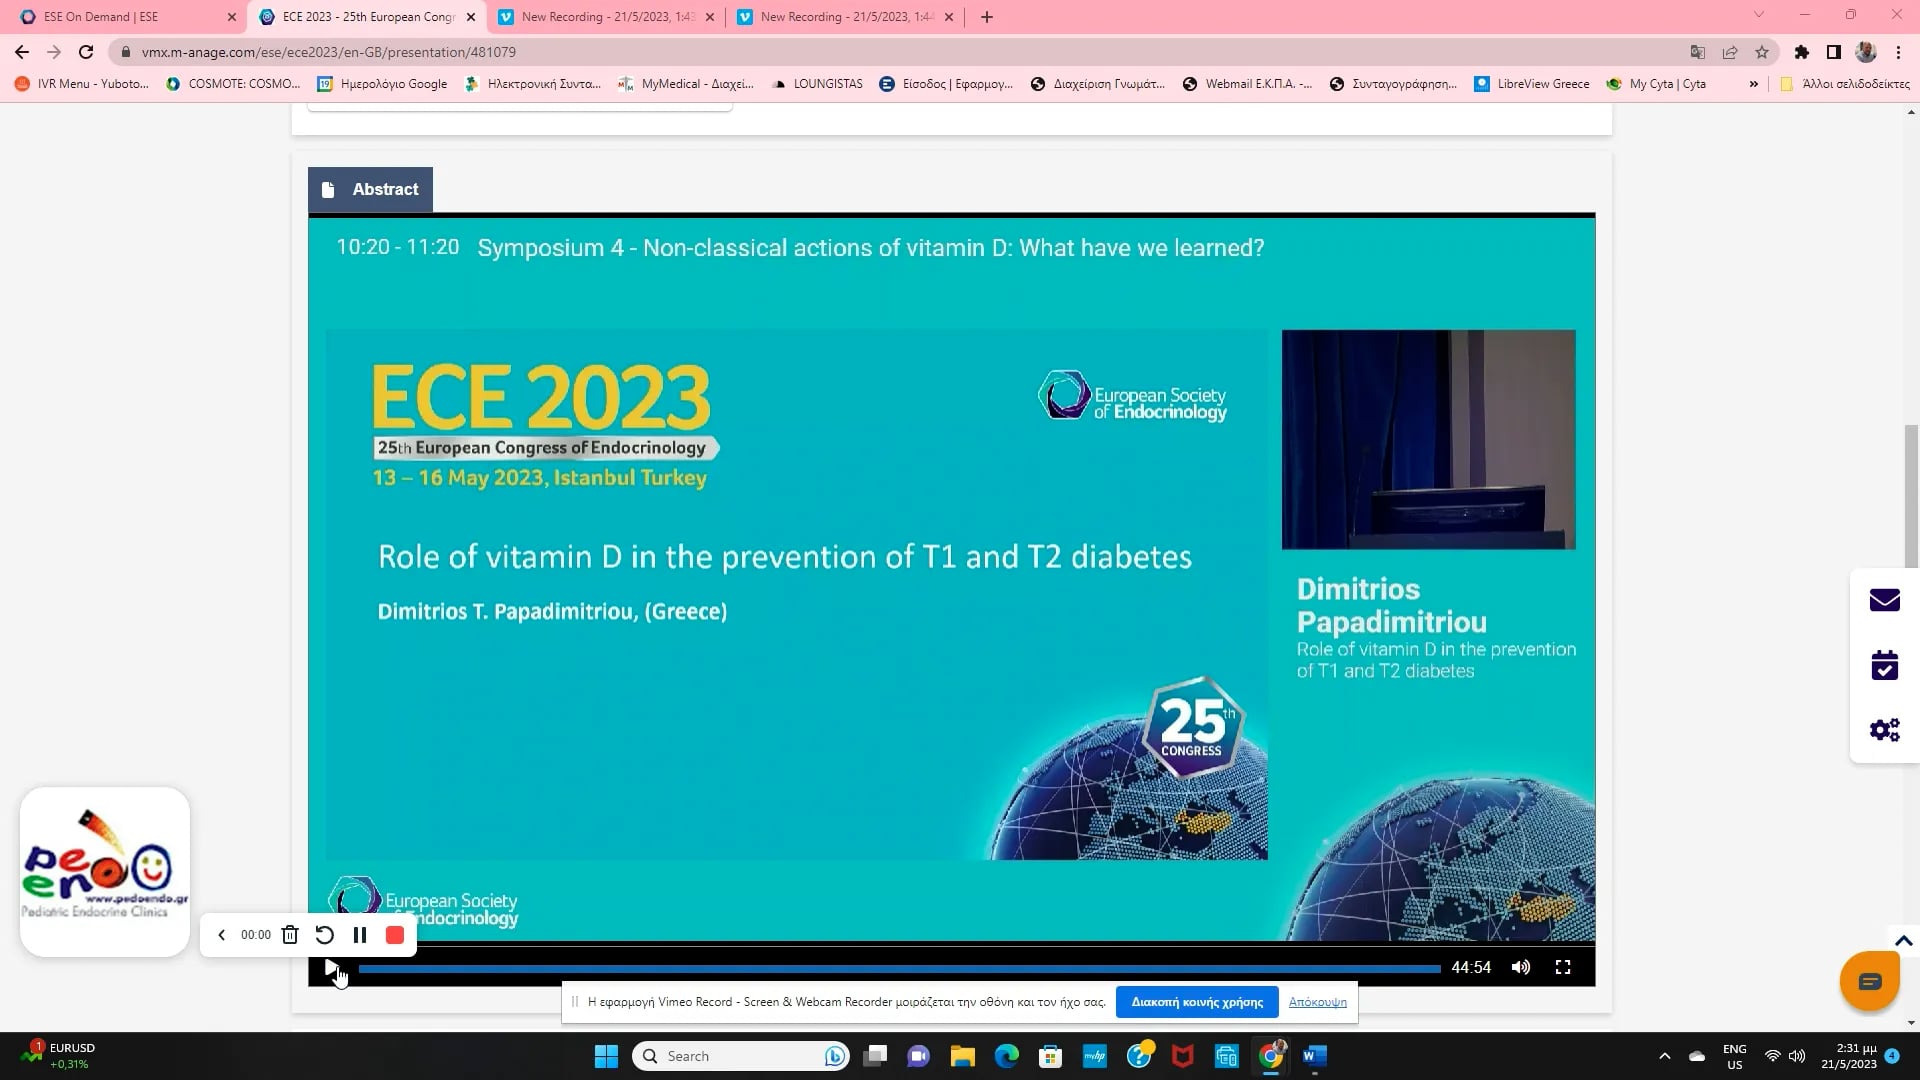Mute the video player volume
The image size is (1920, 1080).
(1521, 967)
